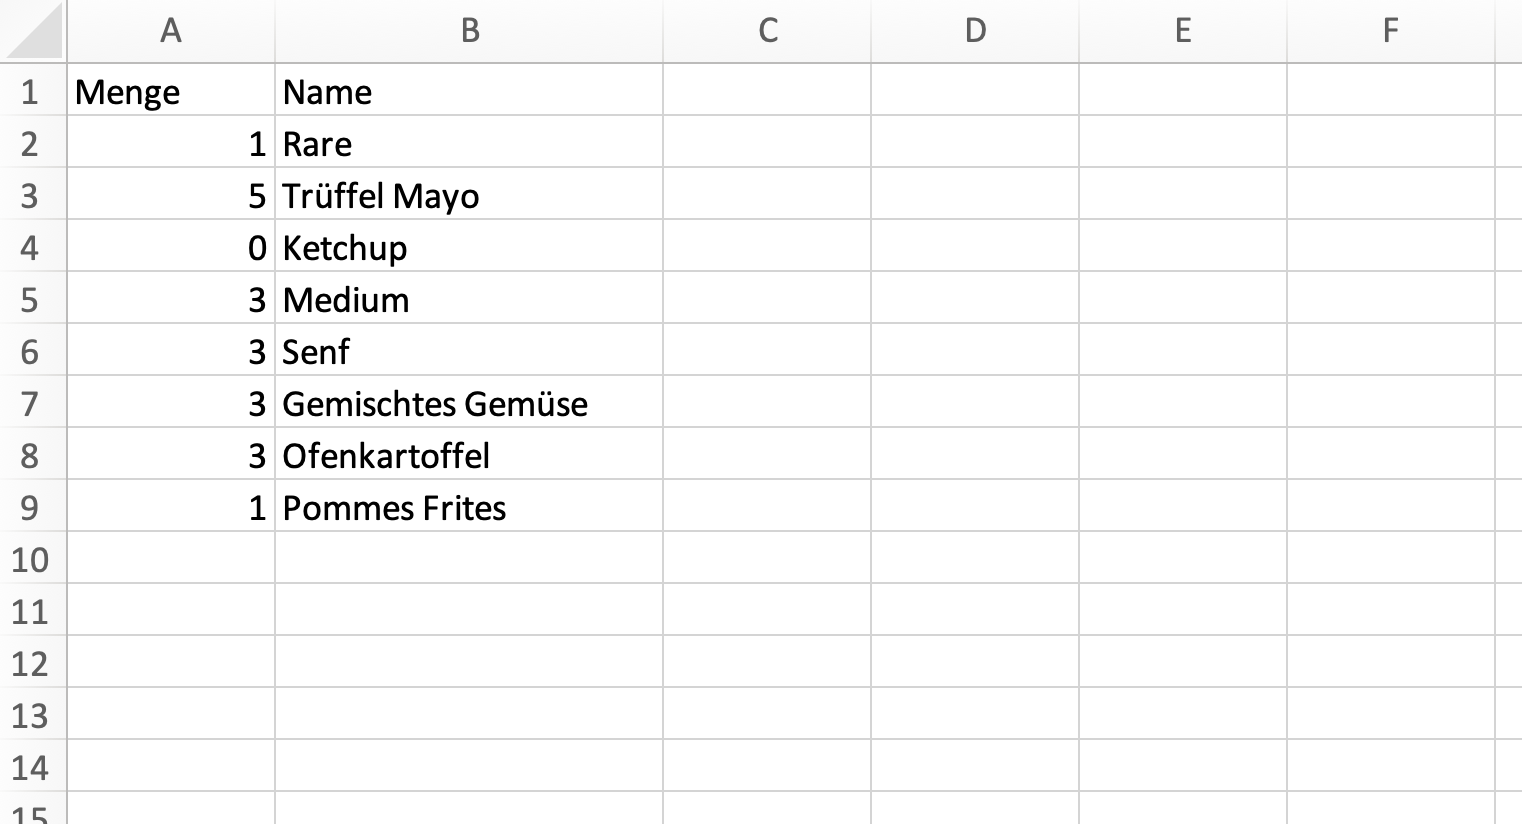Click the Menge header cell
The width and height of the screenshot is (1522, 824).
click(171, 90)
